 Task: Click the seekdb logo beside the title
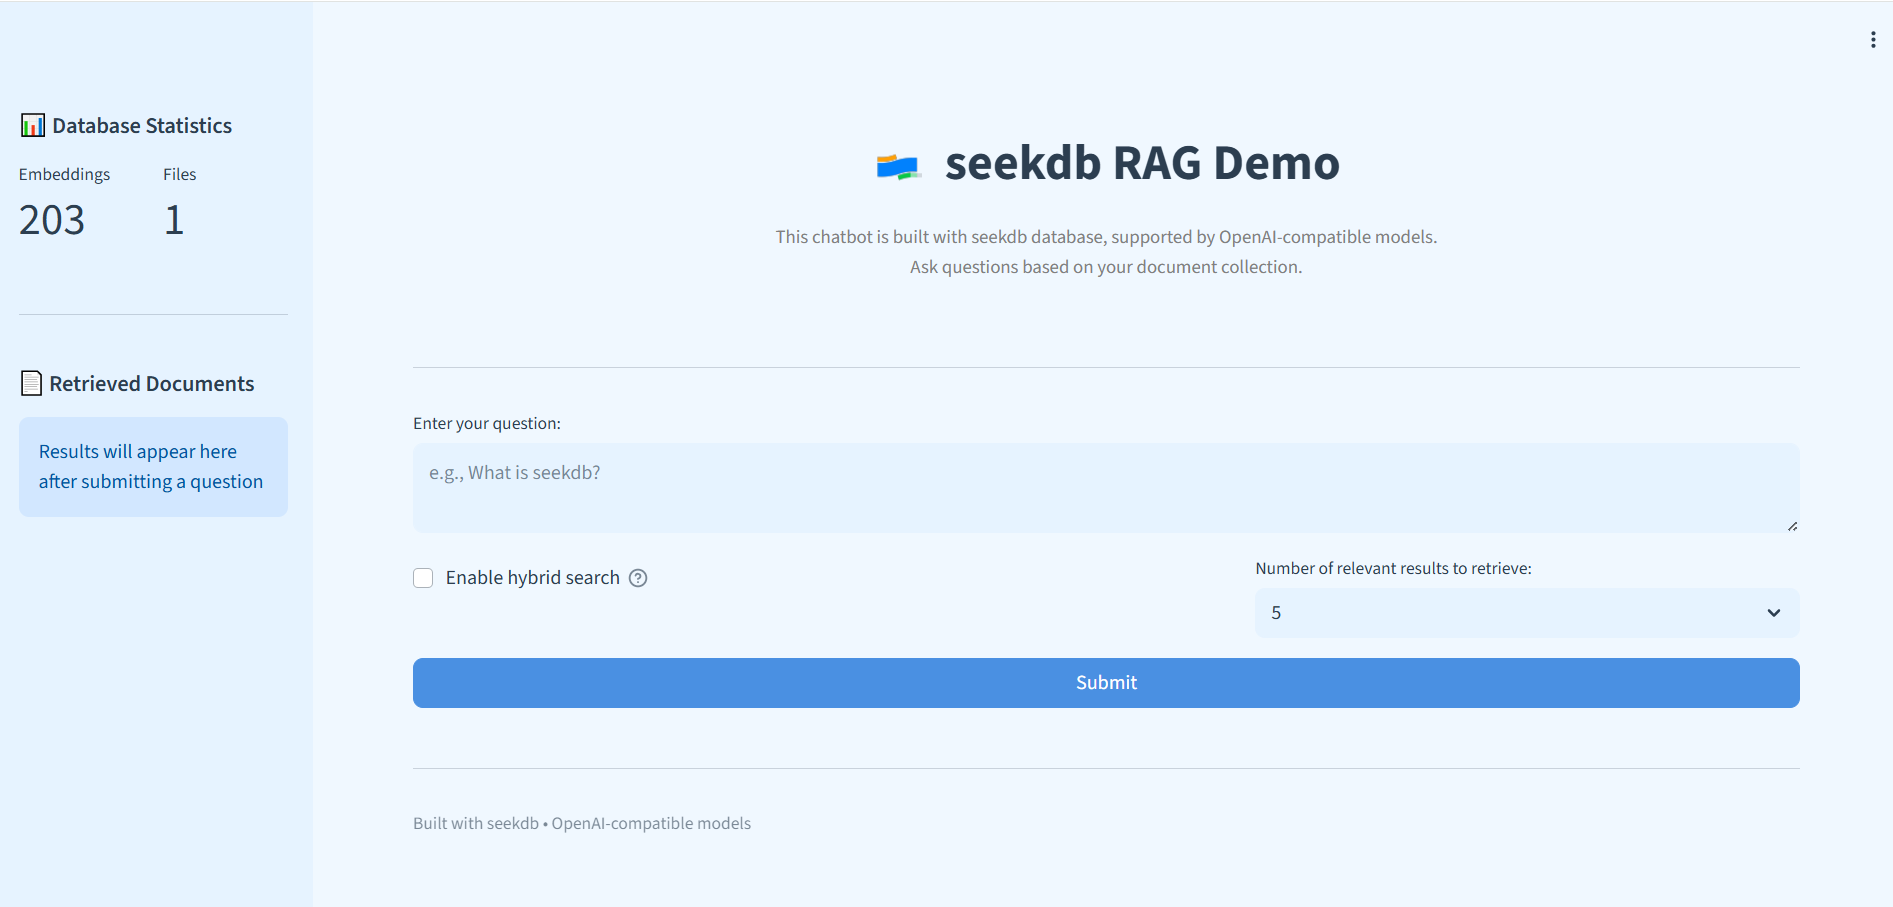coord(897,166)
